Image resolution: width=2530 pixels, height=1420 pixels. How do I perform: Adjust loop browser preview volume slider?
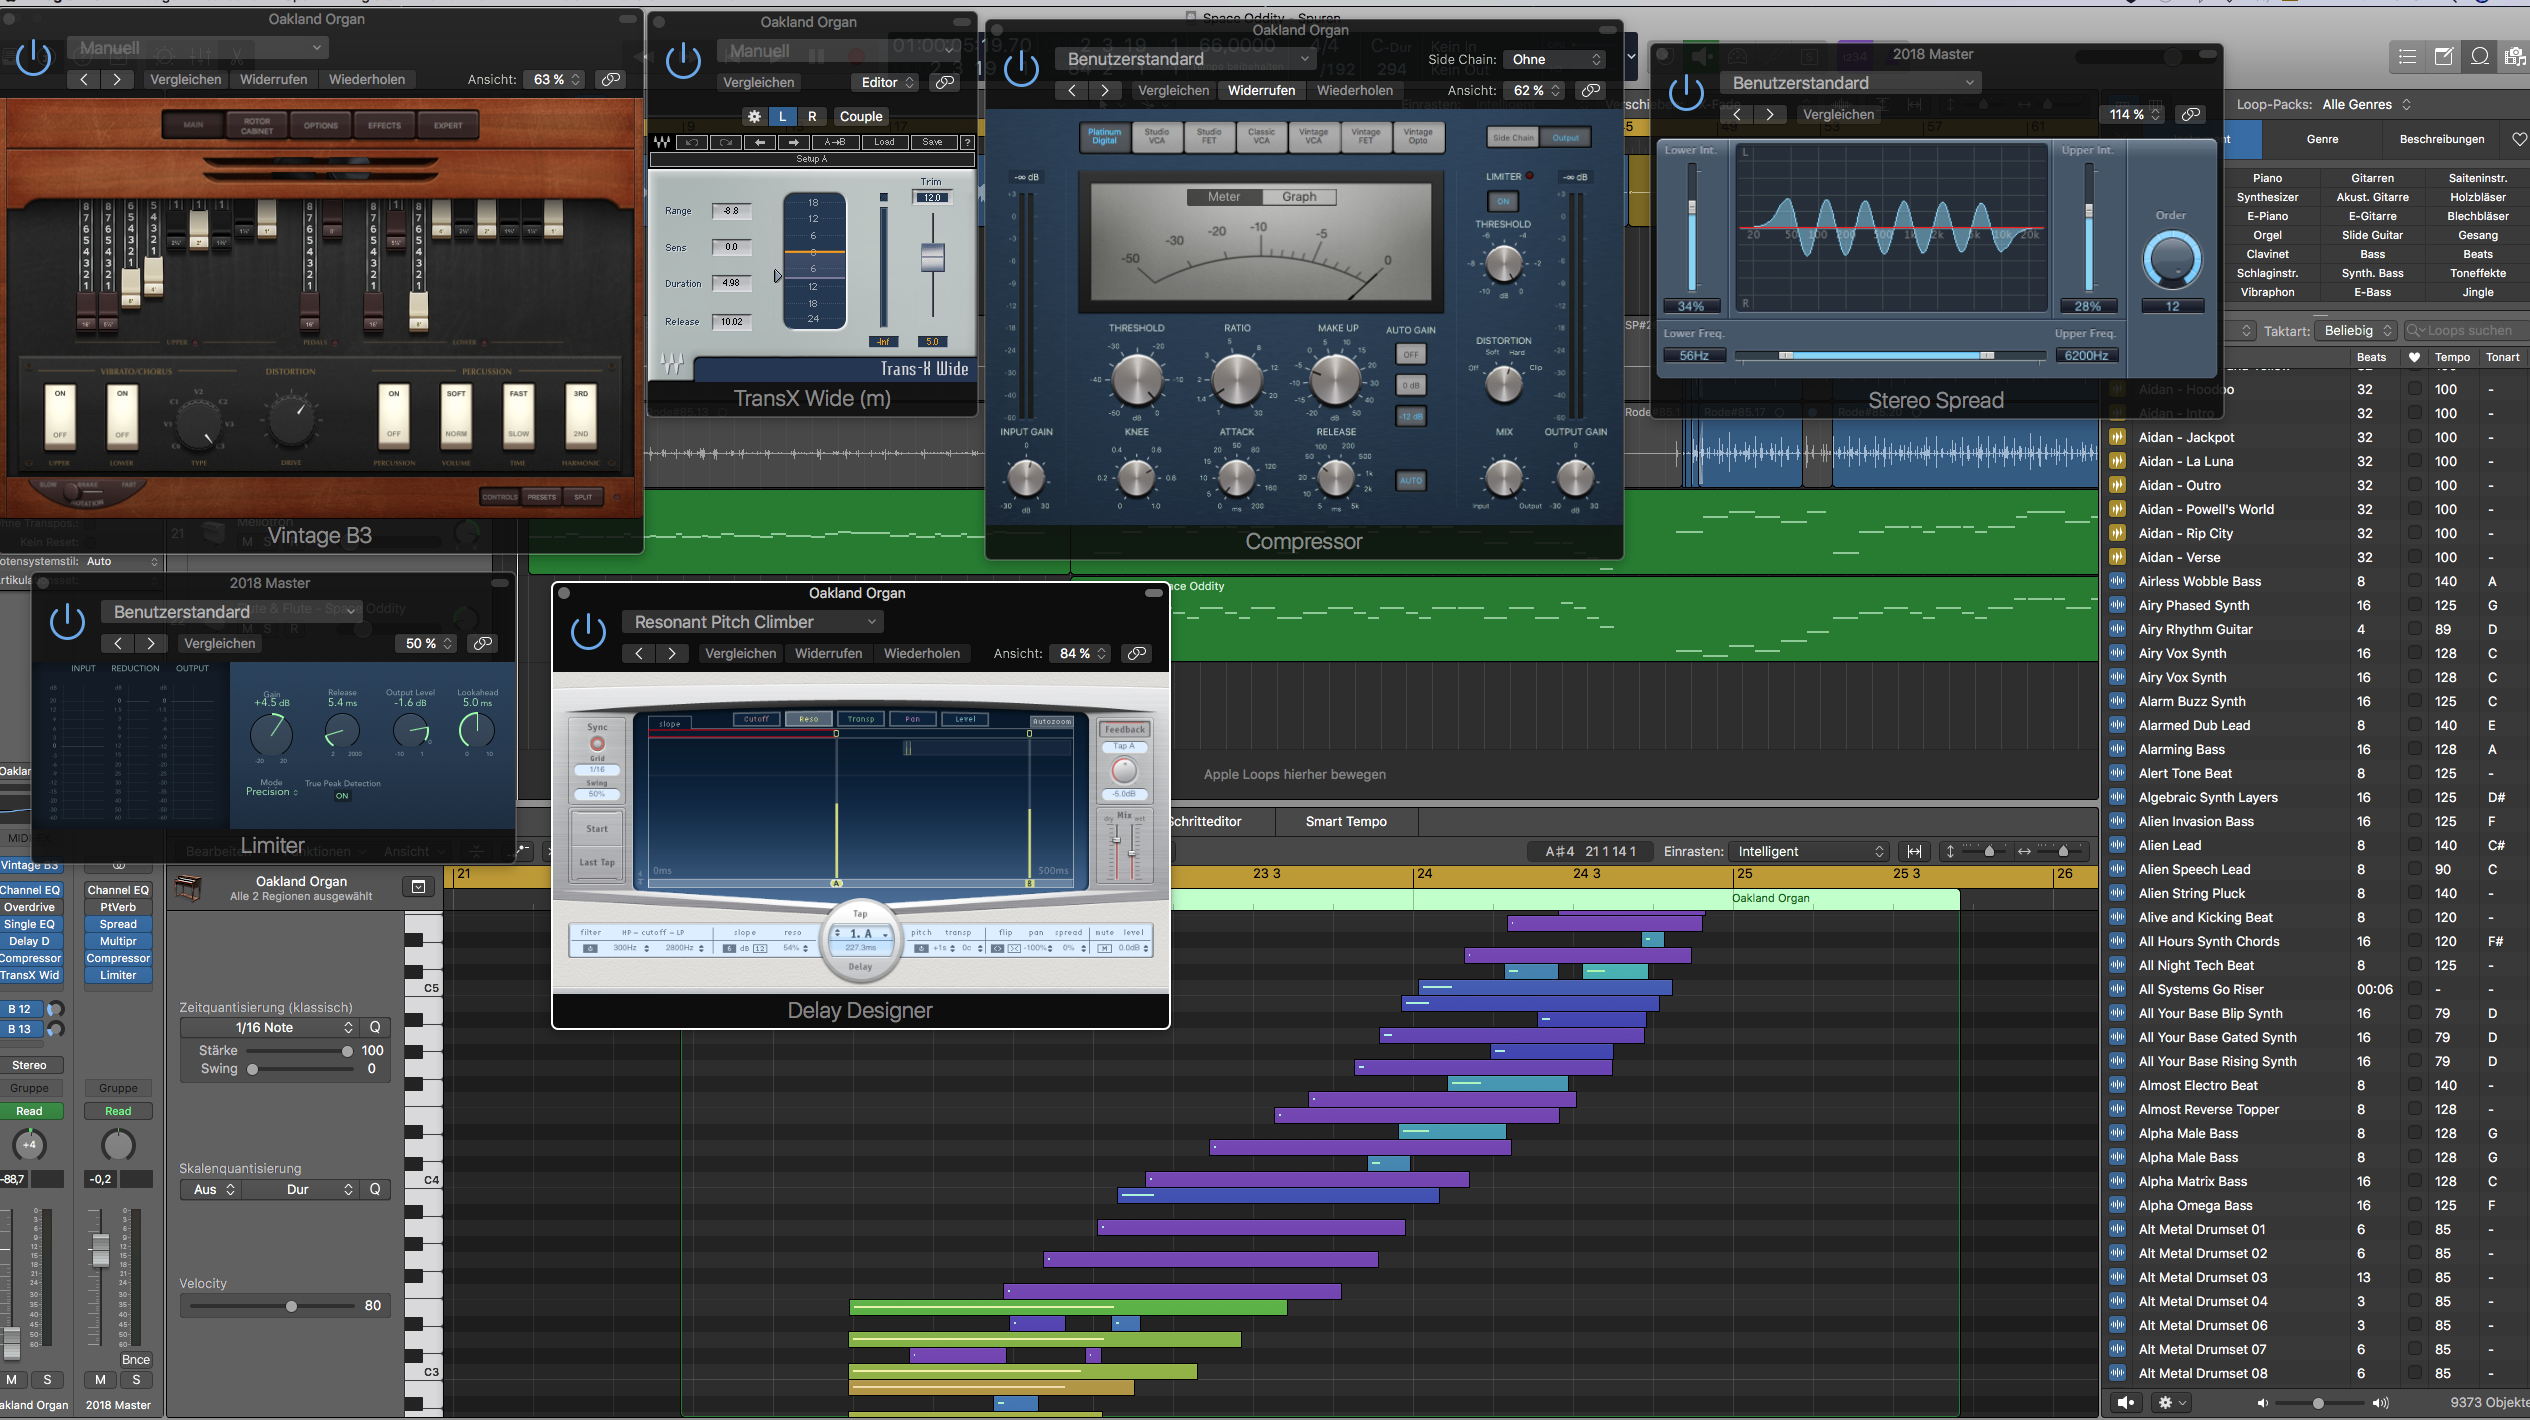pos(2318,1403)
